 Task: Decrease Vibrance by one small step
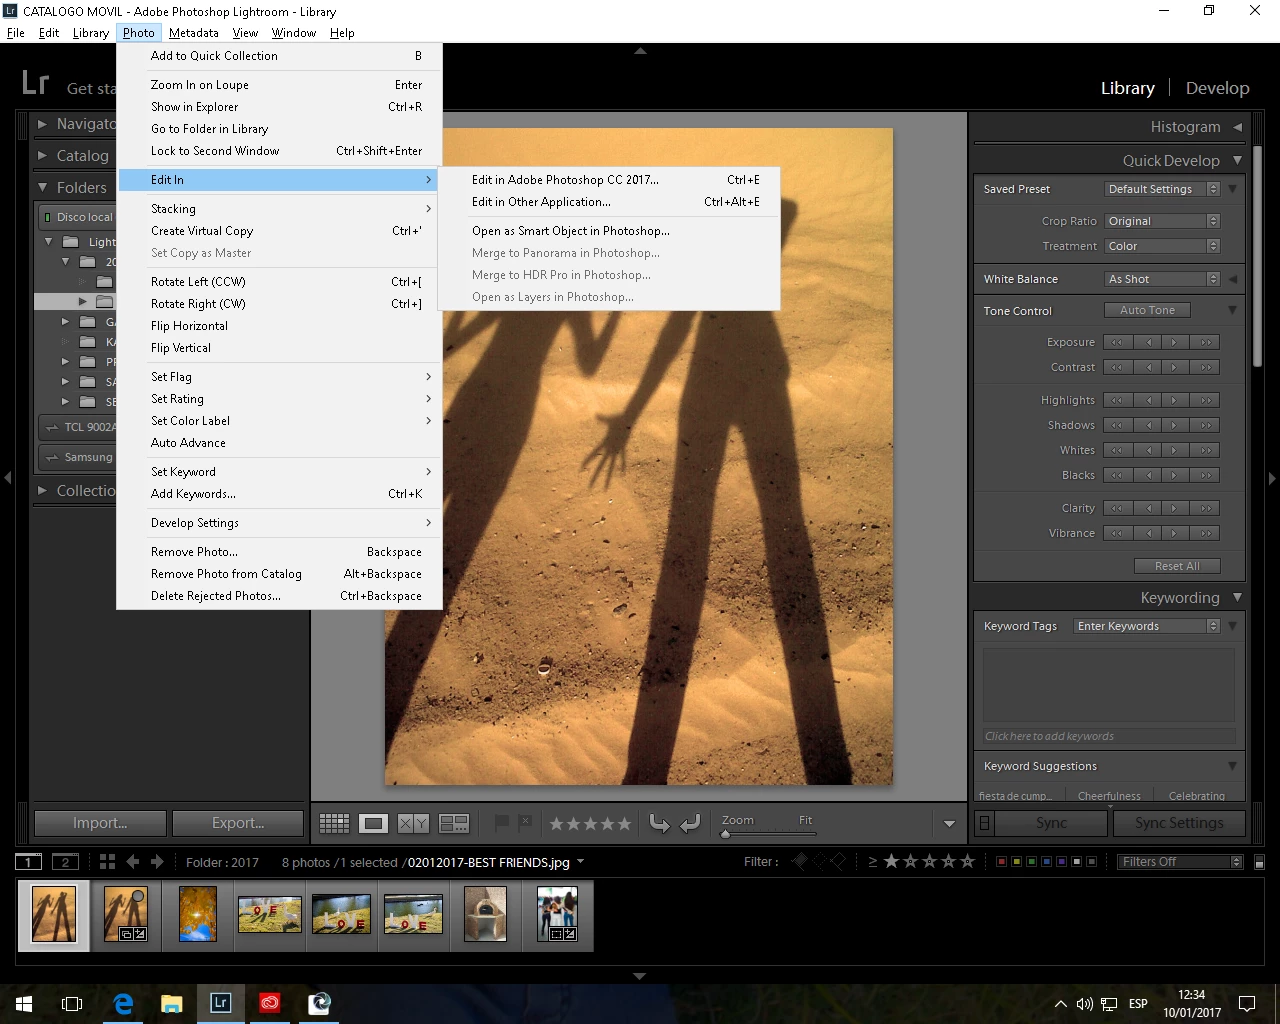[x=1147, y=533]
